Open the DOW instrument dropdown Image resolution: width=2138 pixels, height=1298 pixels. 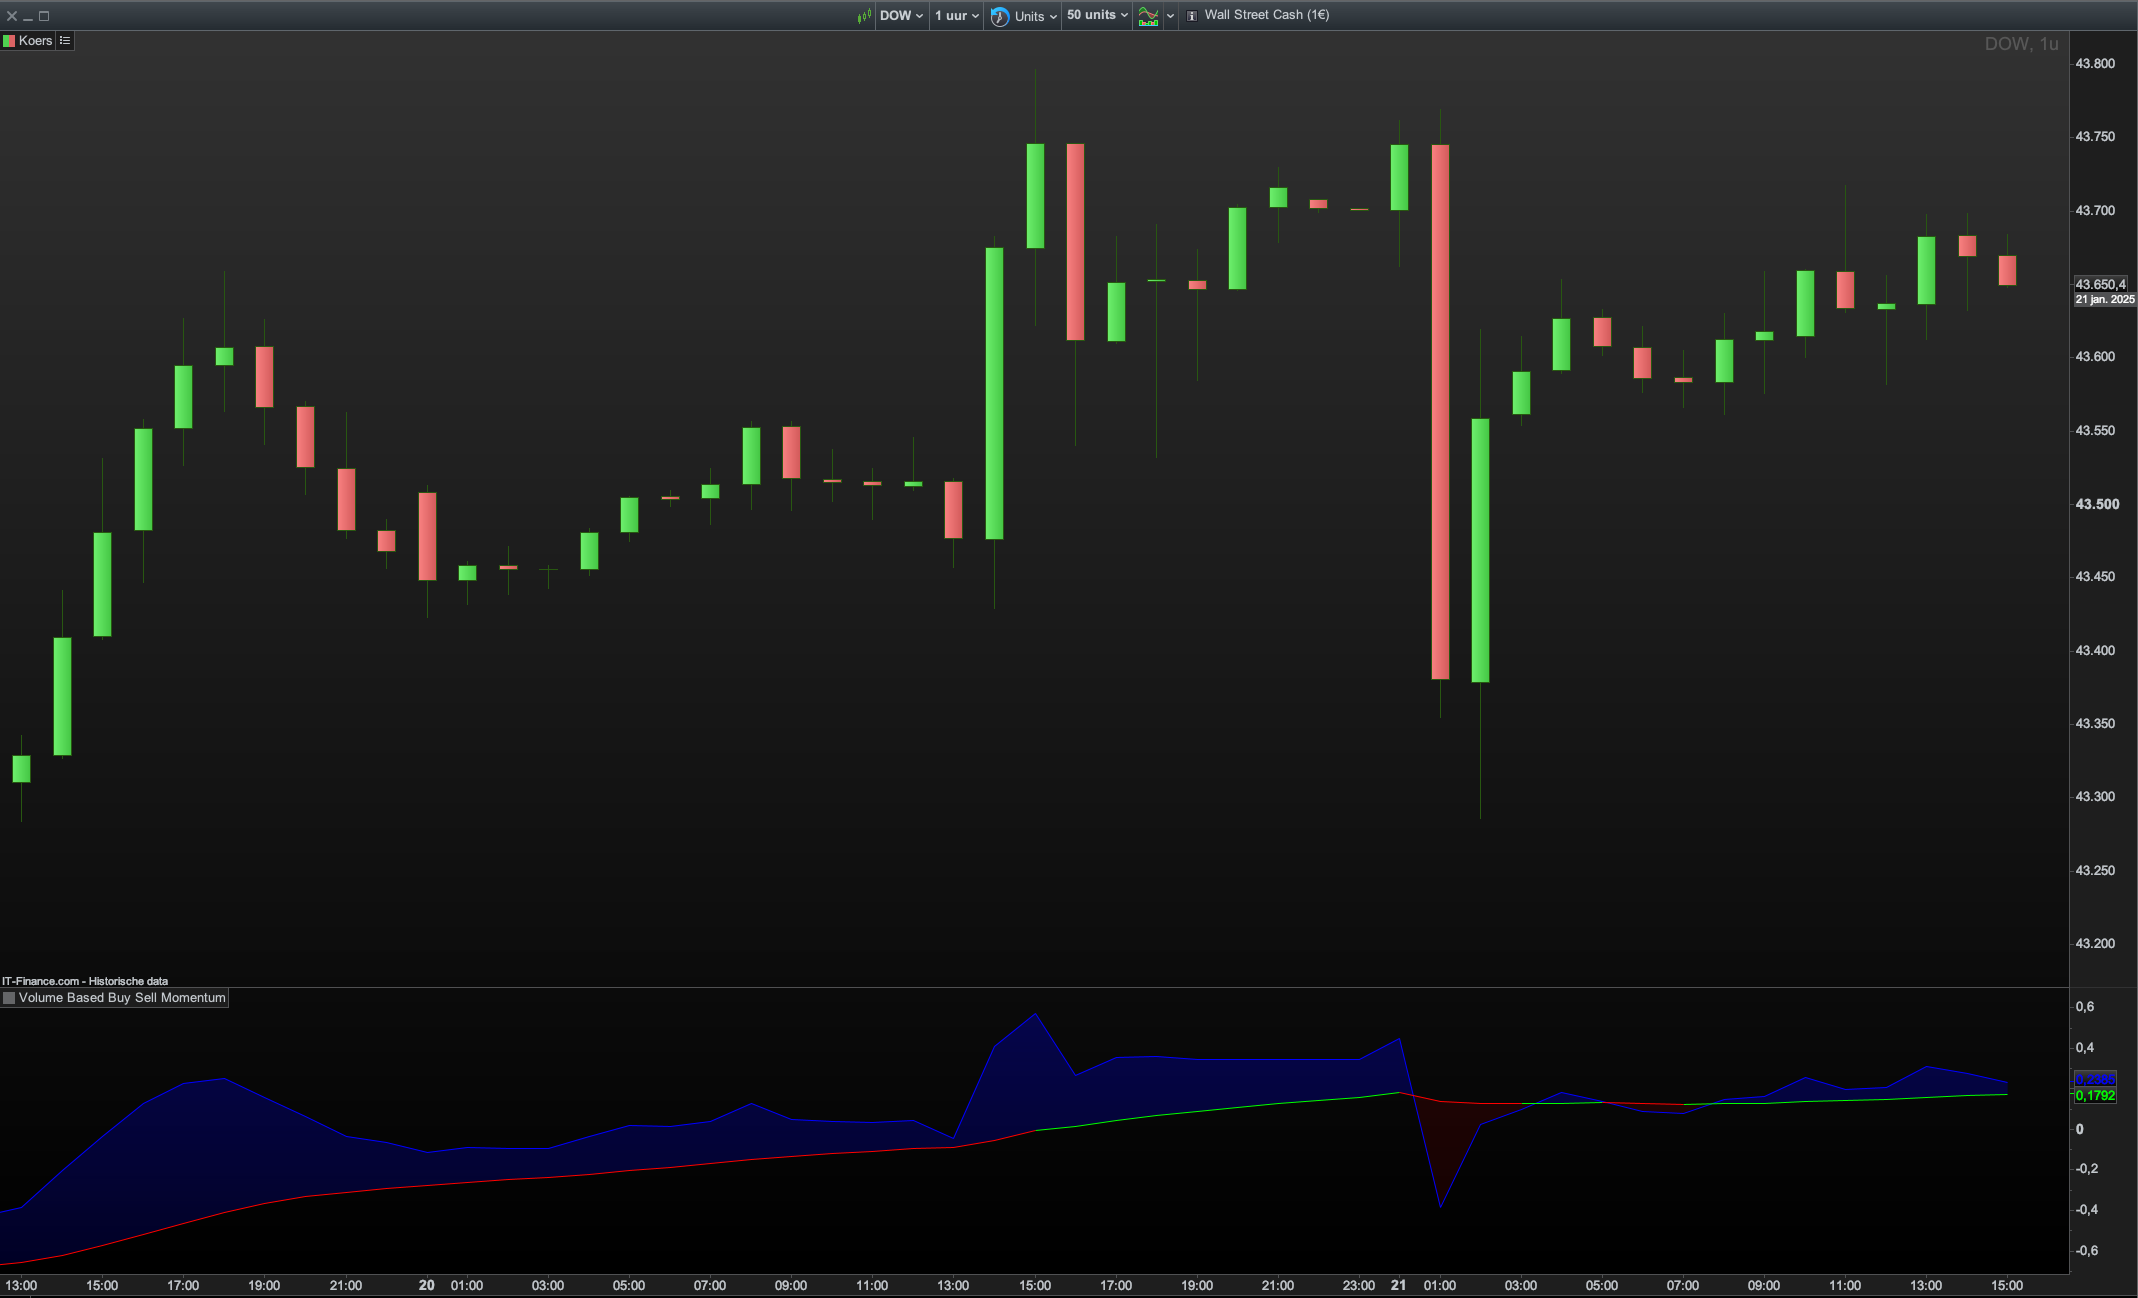tap(901, 16)
